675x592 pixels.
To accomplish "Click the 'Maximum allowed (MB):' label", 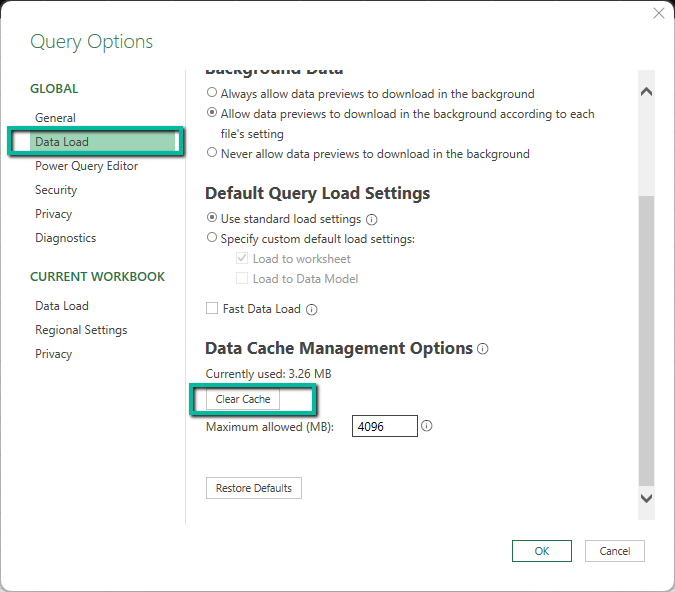I will 270,427.
